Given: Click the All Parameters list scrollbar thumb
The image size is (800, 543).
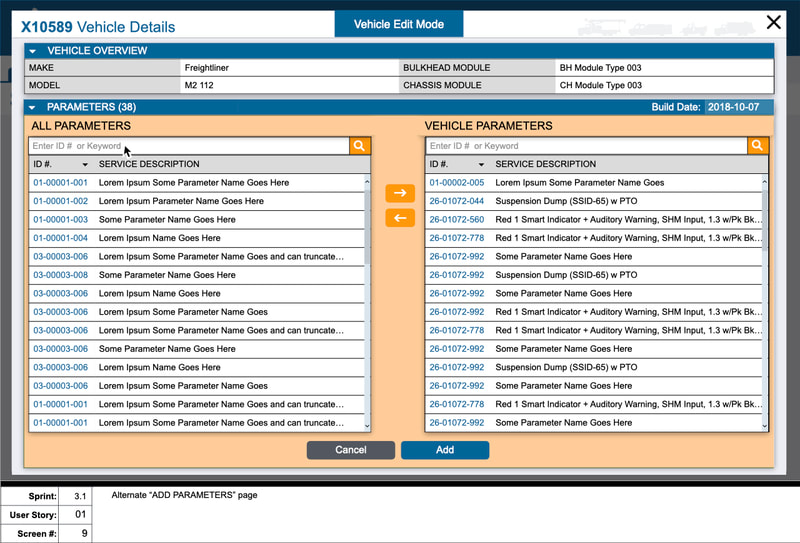Looking at the screenshot, I should click(367, 227).
